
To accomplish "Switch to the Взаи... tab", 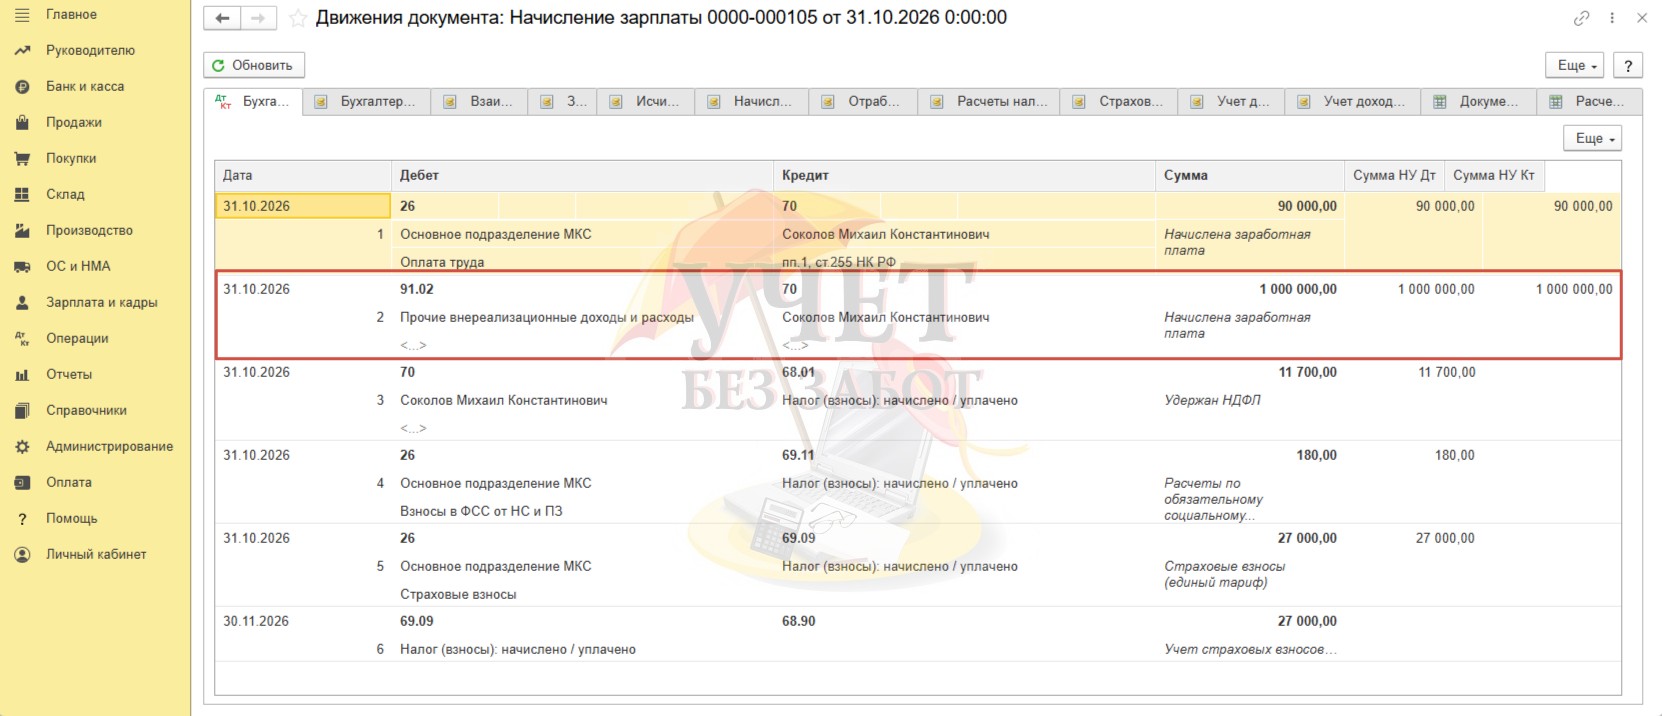I will point(479,101).
